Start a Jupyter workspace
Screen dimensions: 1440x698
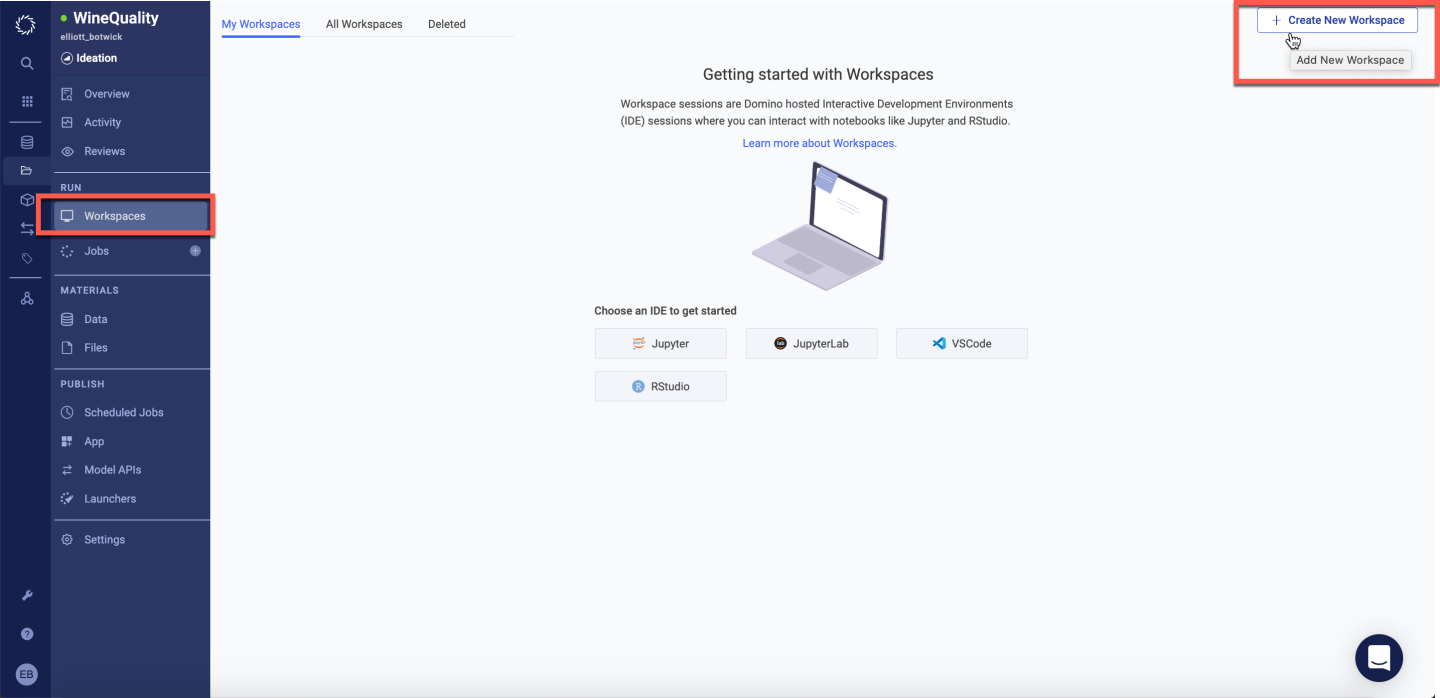(x=660, y=343)
